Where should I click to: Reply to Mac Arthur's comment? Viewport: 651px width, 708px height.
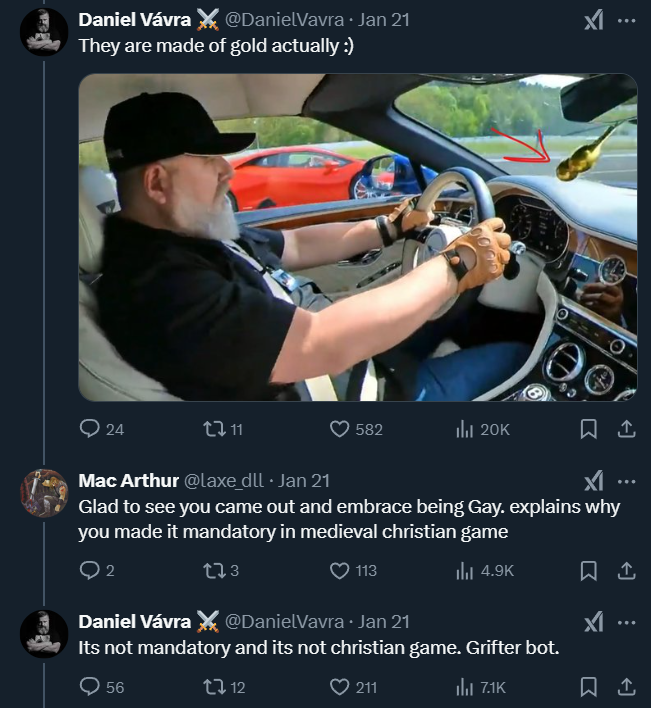[90, 571]
